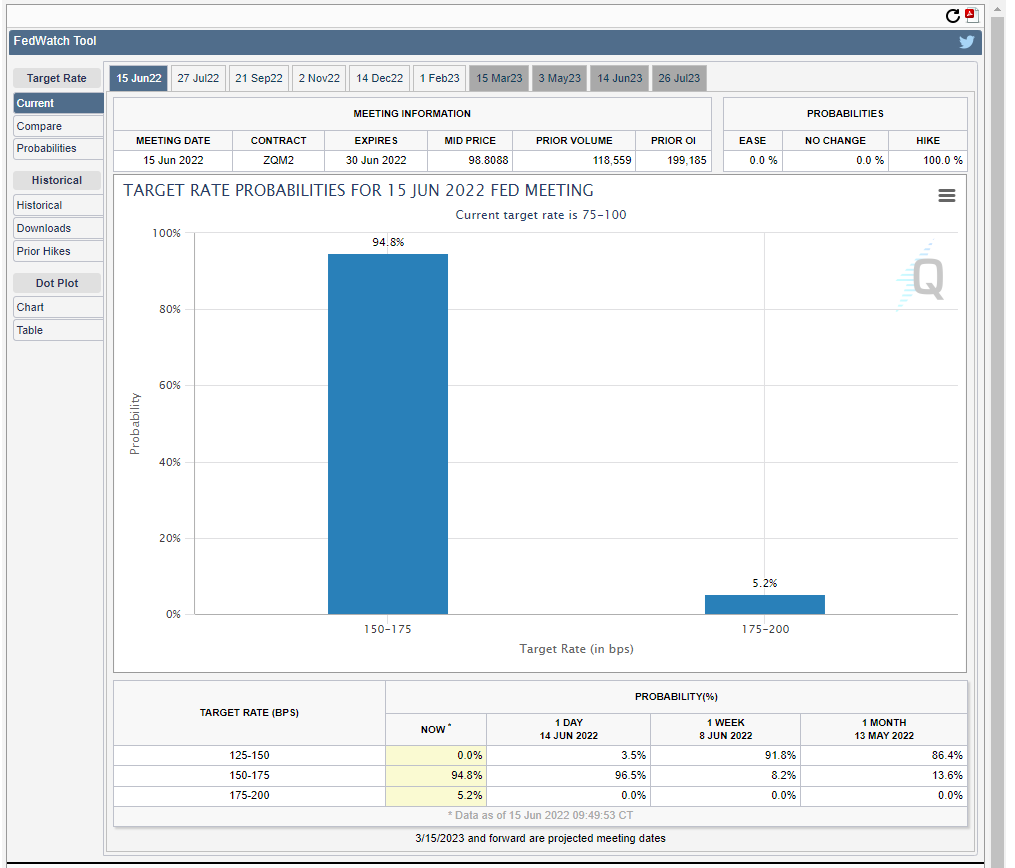Image resolution: width=1015 pixels, height=868 pixels.
Task: Click the PDF export icon
Action: [972, 15]
